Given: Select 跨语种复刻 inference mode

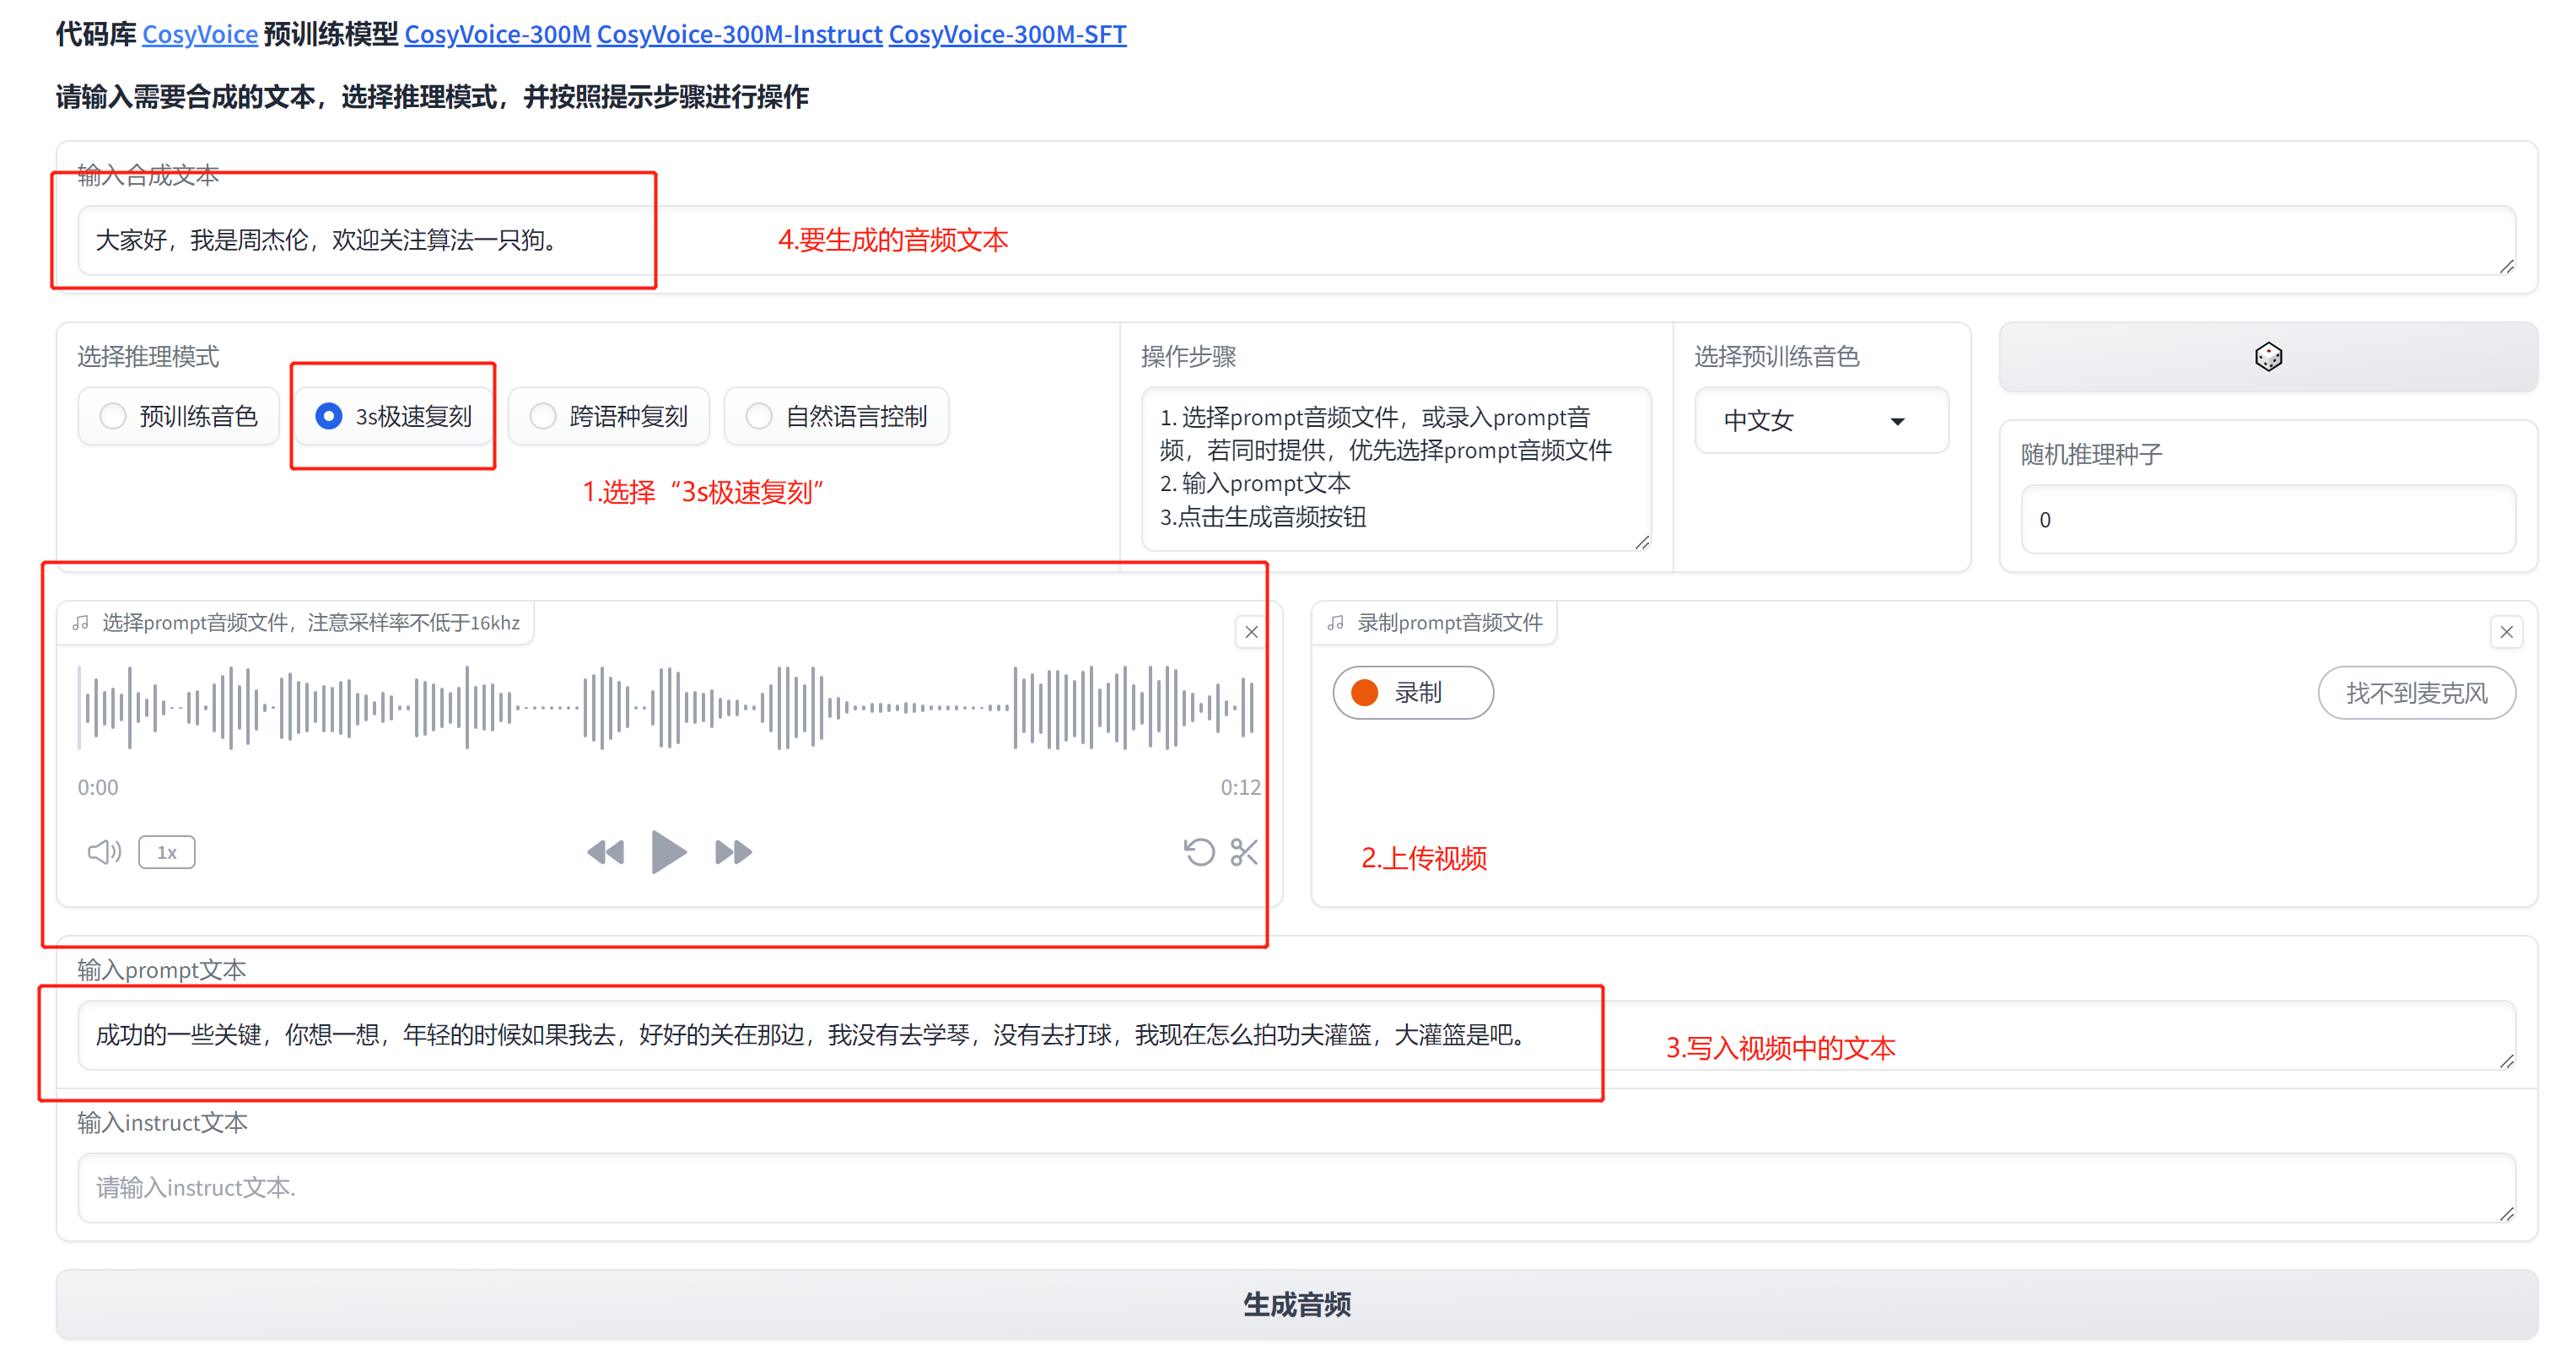Looking at the screenshot, I should [x=609, y=416].
